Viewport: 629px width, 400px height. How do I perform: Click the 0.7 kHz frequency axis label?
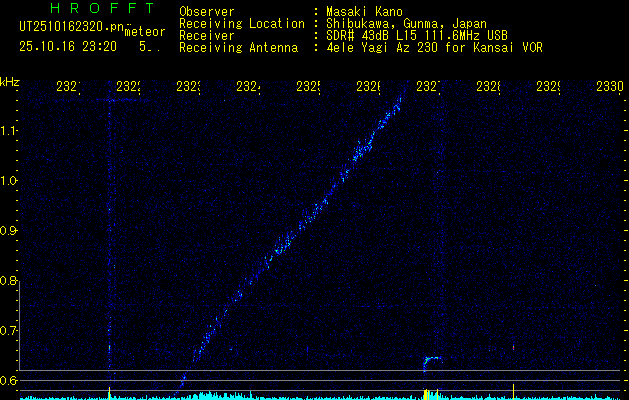(x=8, y=331)
